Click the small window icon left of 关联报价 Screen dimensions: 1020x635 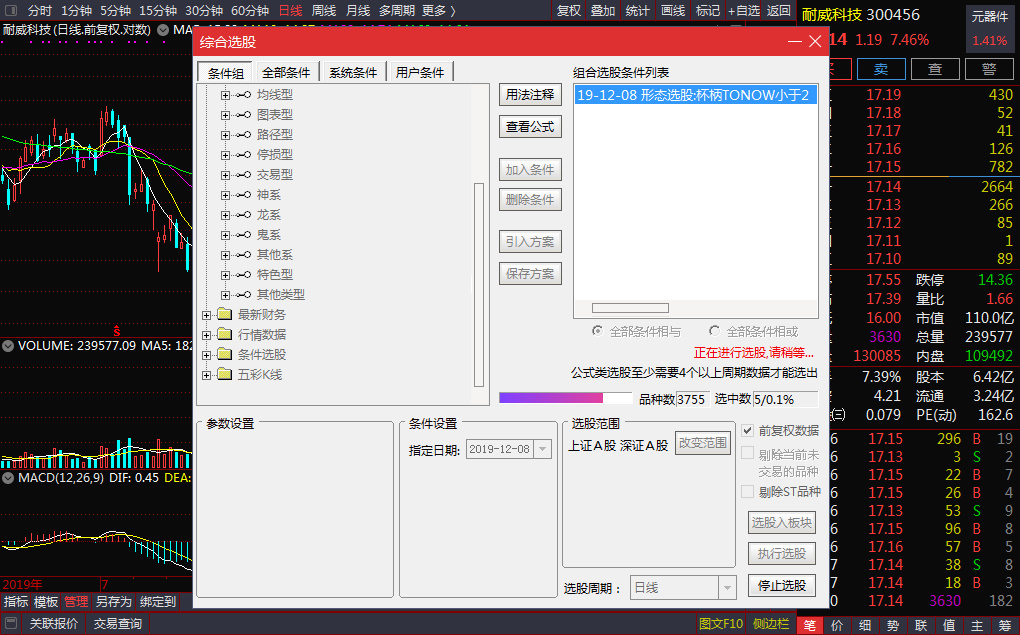click(x=11, y=624)
